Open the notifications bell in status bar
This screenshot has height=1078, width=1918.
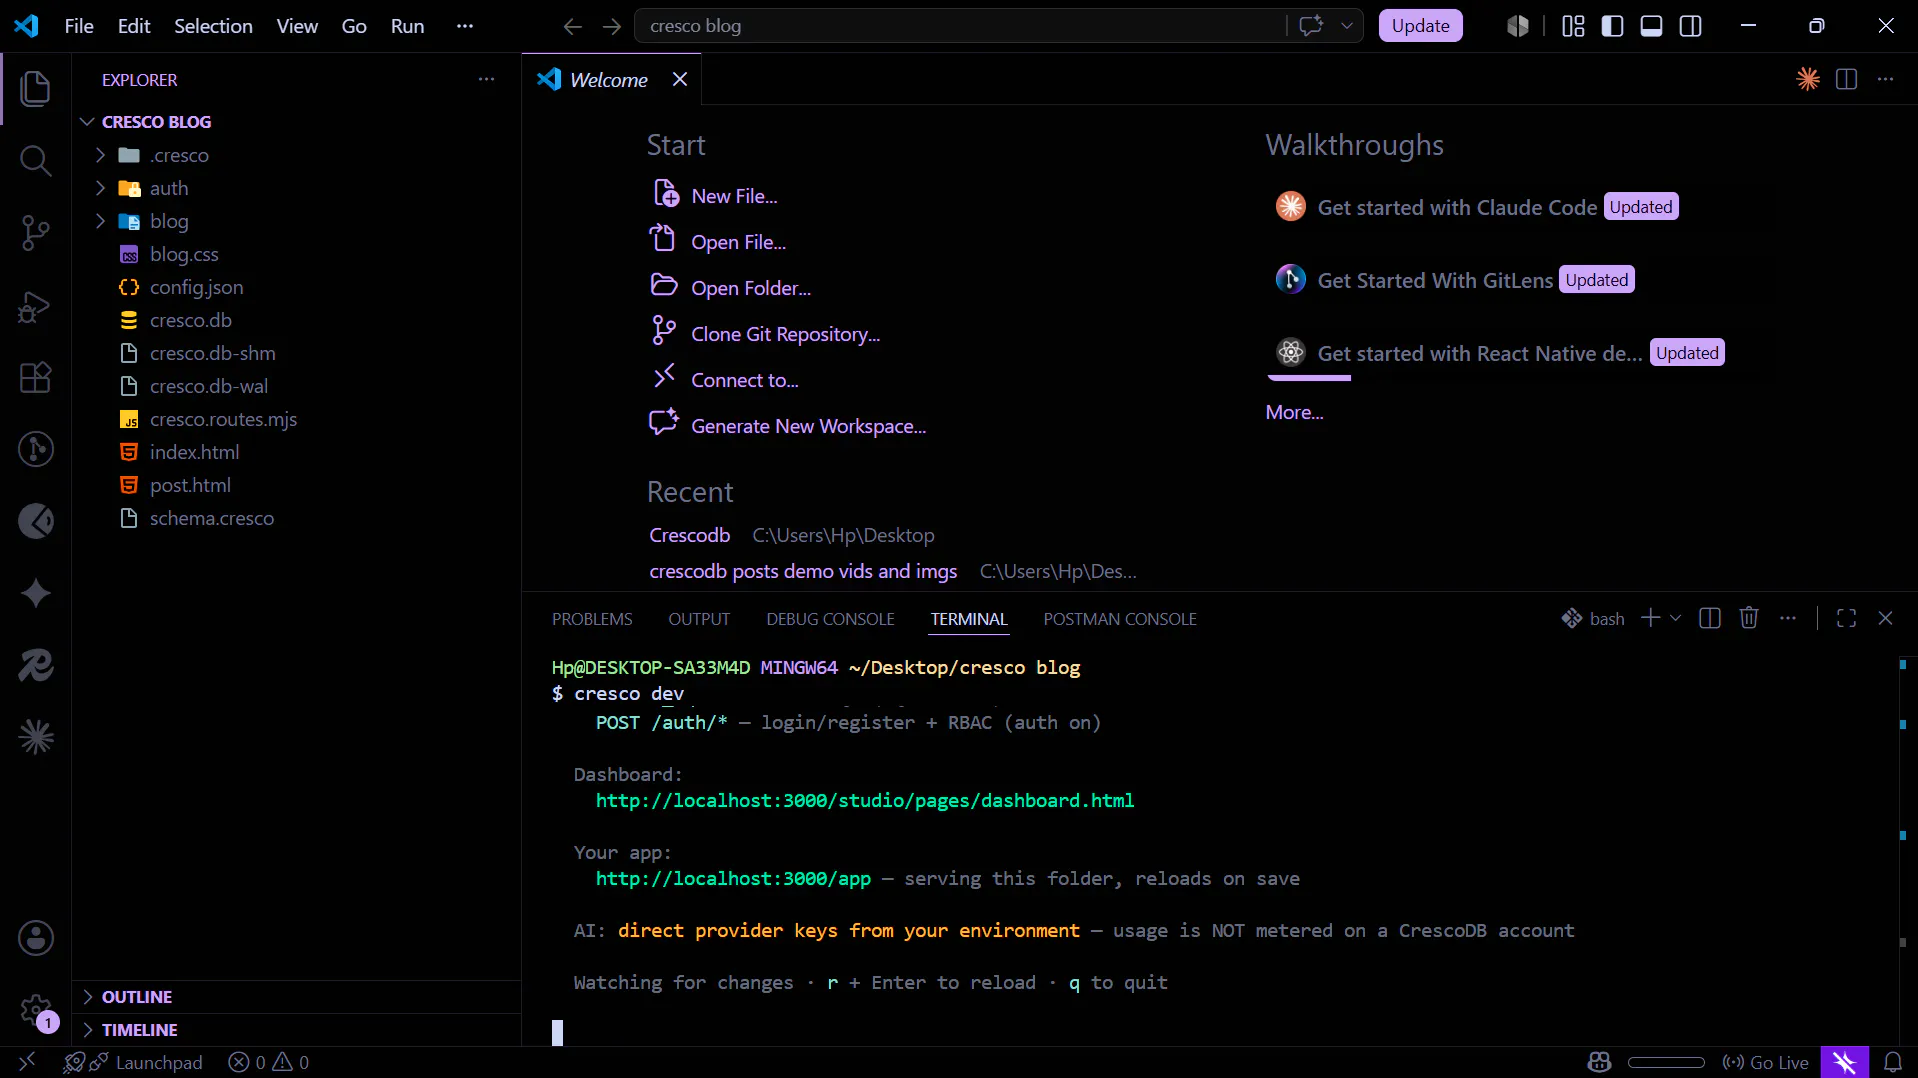[1892, 1062]
